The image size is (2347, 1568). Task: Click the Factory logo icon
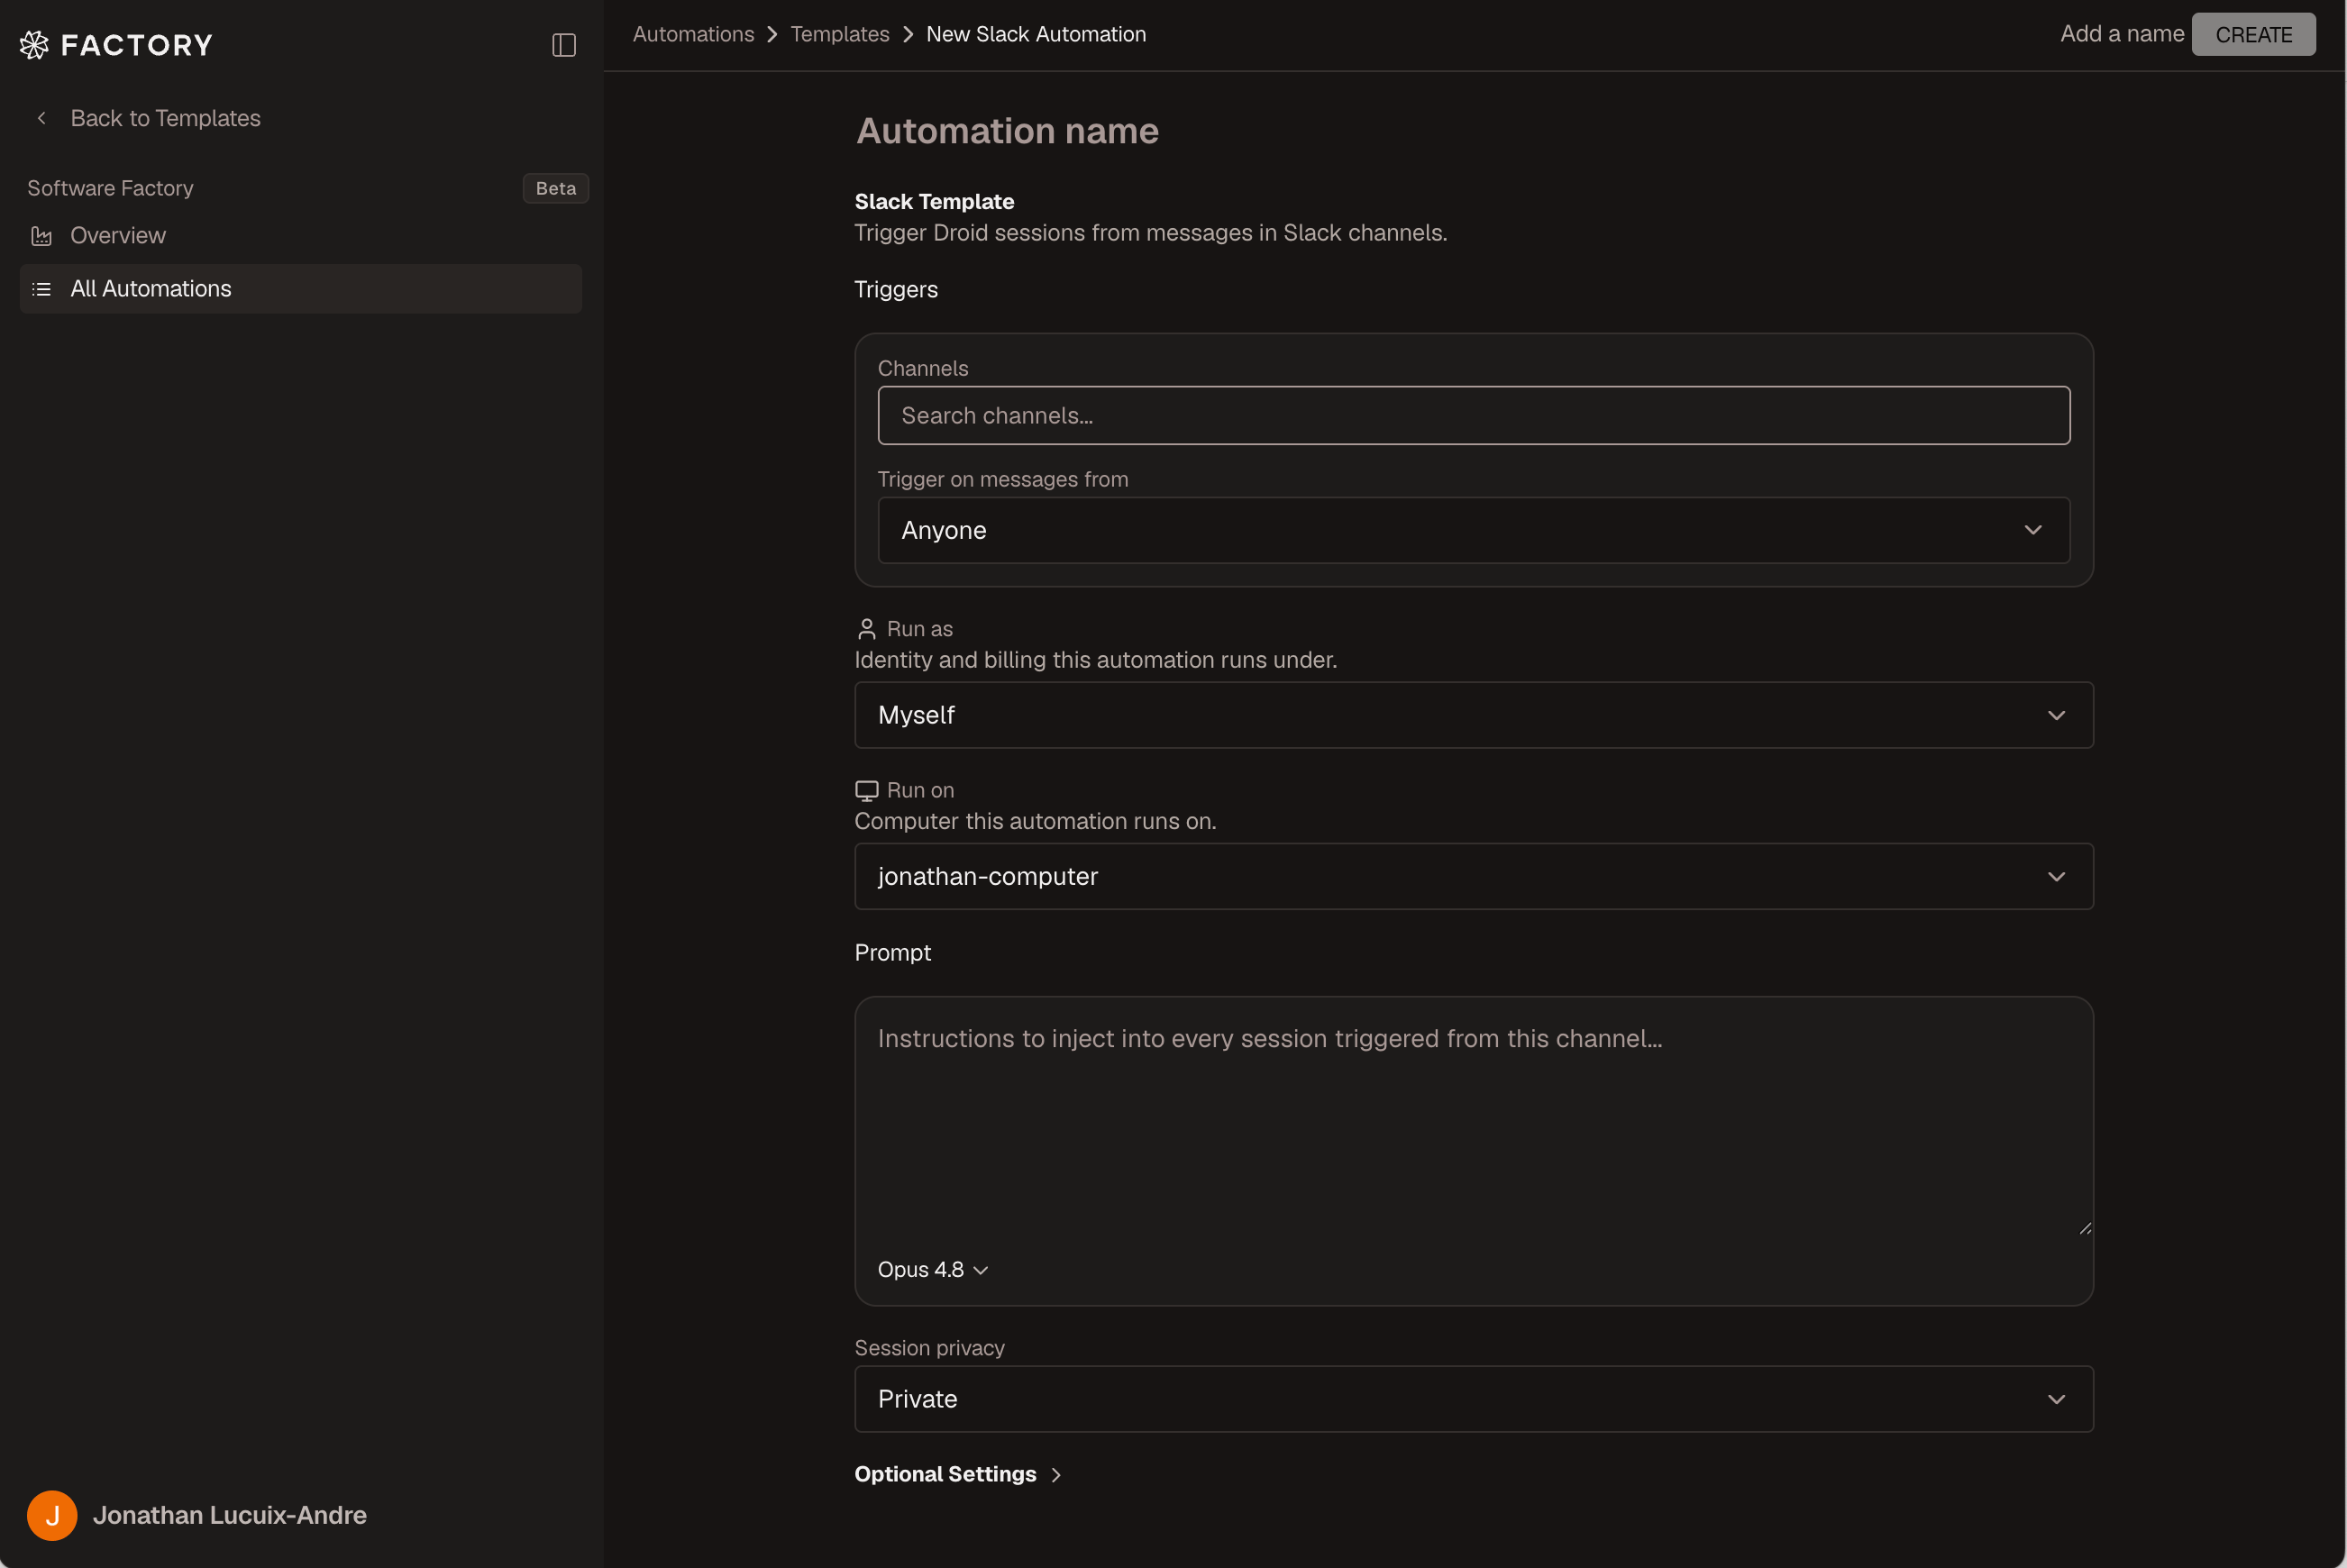34,45
